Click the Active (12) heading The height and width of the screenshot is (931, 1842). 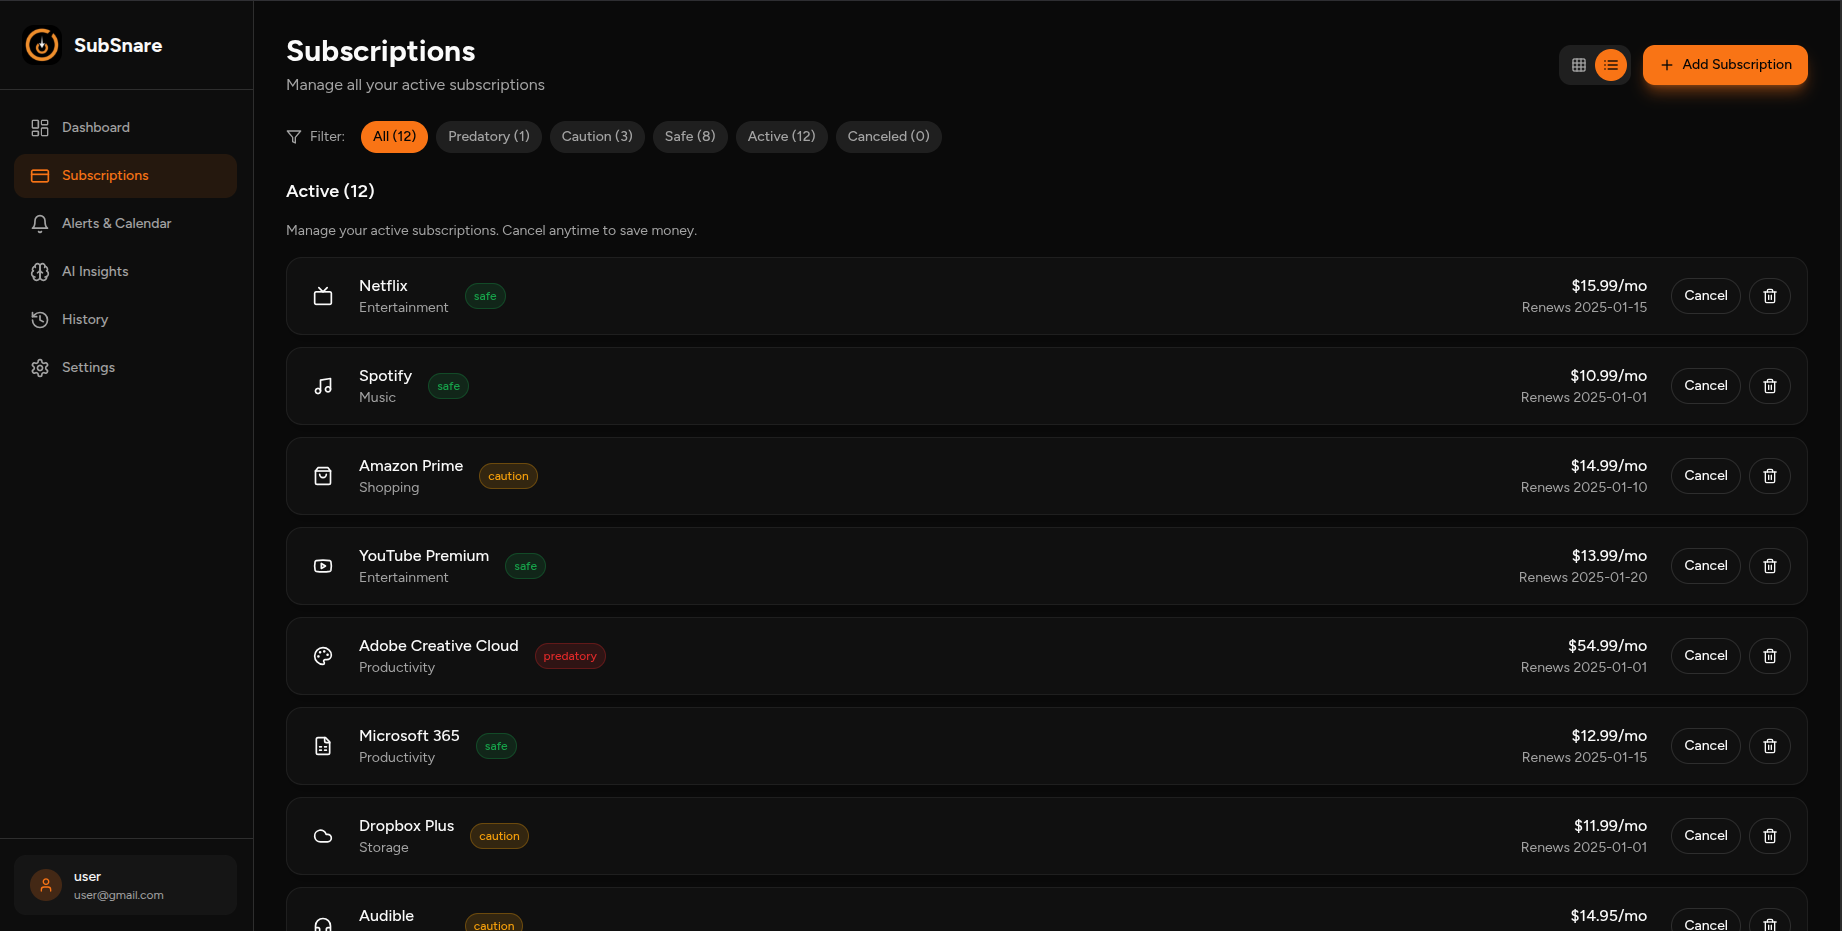[330, 191]
